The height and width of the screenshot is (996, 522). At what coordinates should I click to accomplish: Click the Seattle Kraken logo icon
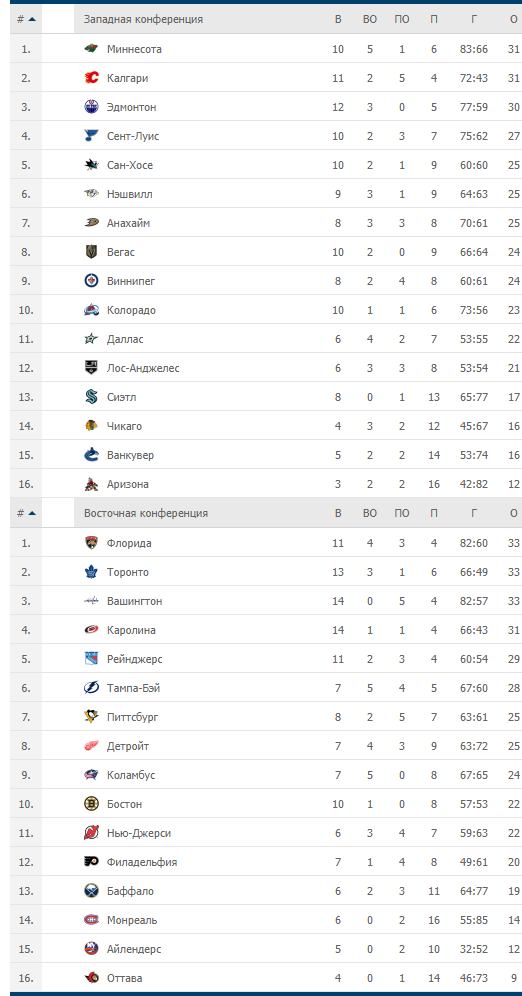point(91,397)
